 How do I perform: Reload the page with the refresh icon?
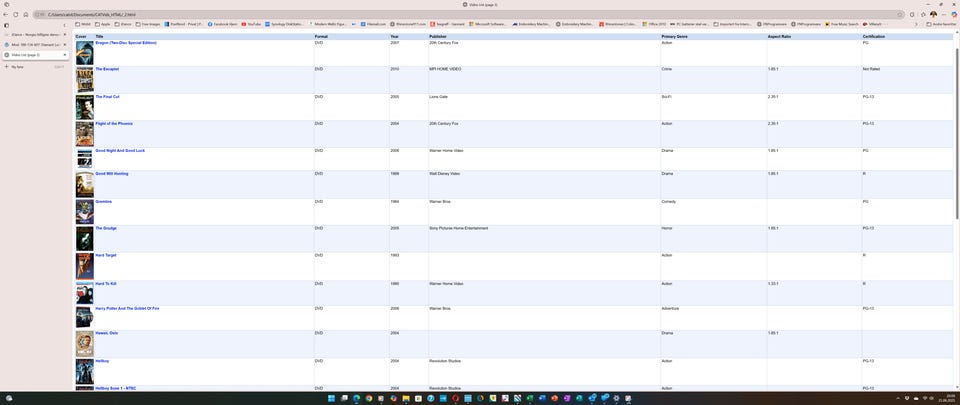tap(16, 14)
